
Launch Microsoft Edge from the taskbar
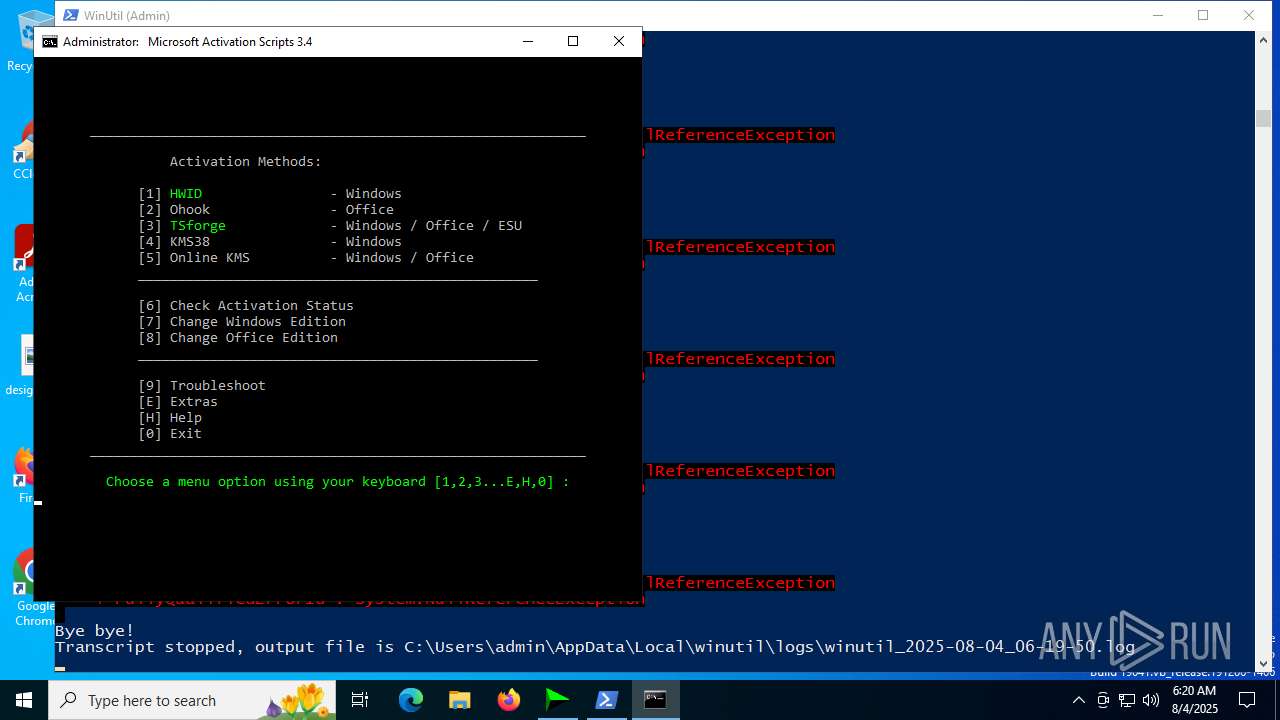click(x=411, y=700)
